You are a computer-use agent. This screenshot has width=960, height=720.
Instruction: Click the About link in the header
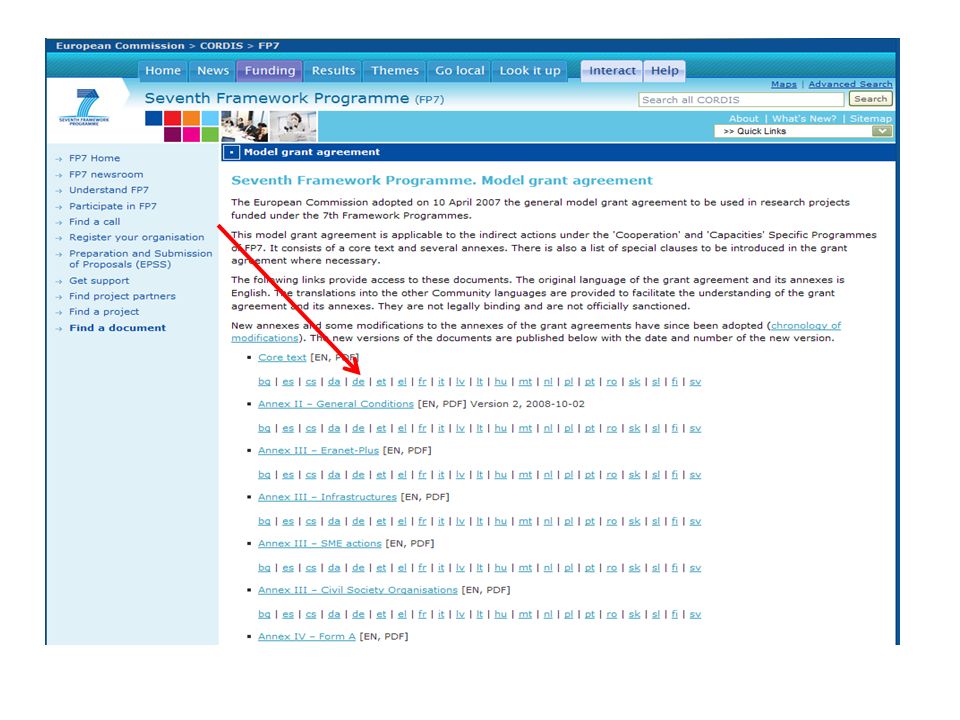[x=743, y=118]
